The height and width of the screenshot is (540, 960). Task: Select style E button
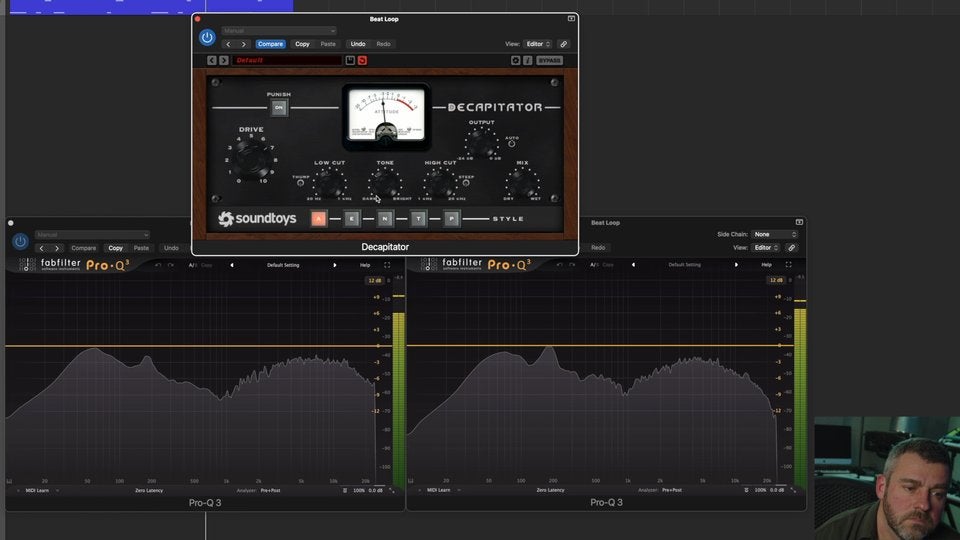[351, 219]
